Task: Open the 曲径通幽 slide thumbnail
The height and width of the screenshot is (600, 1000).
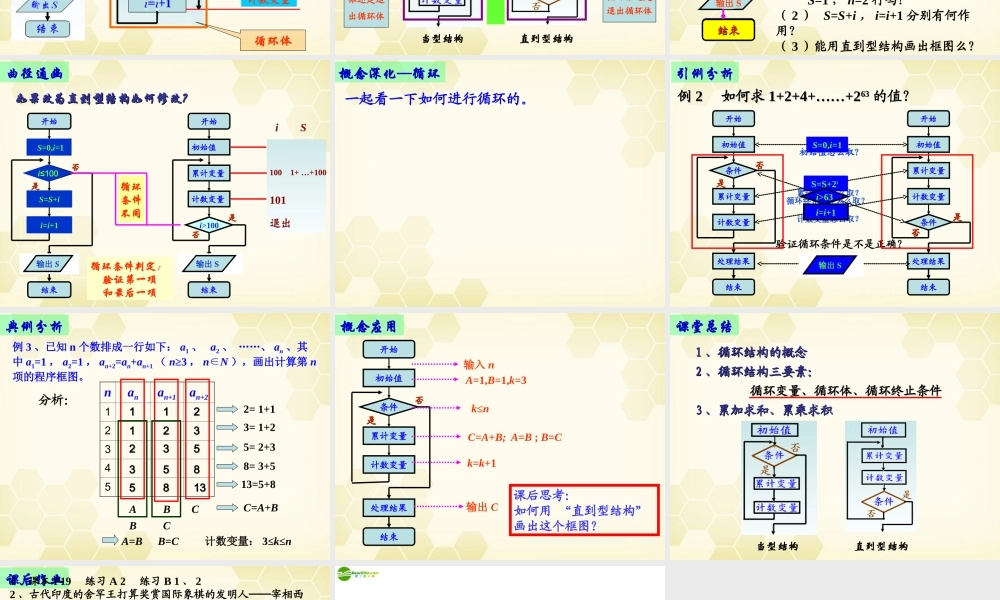Action: pos(165,184)
